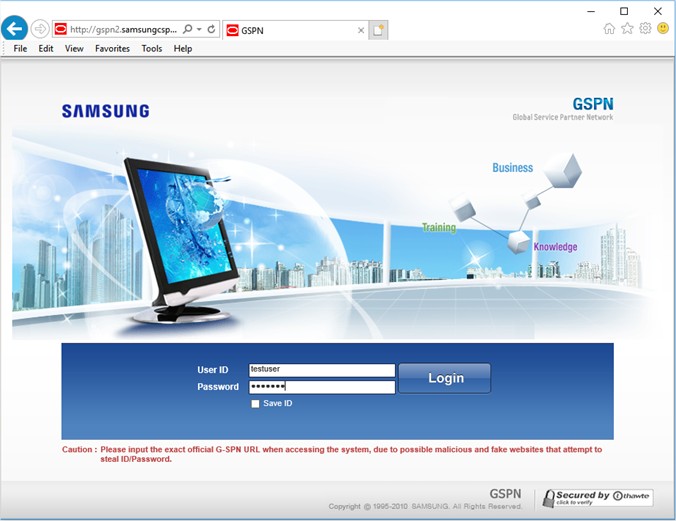The width and height of the screenshot is (676, 521).
Task: Click the Secured by thawte badge
Action: tap(598, 498)
